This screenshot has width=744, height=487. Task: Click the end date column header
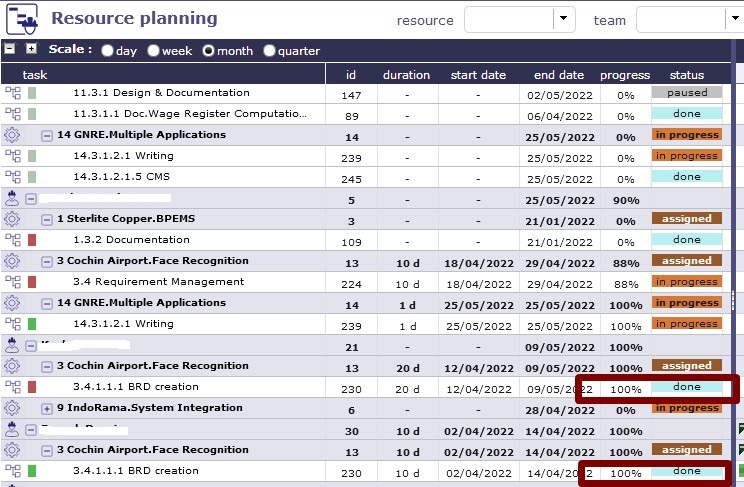558,75
